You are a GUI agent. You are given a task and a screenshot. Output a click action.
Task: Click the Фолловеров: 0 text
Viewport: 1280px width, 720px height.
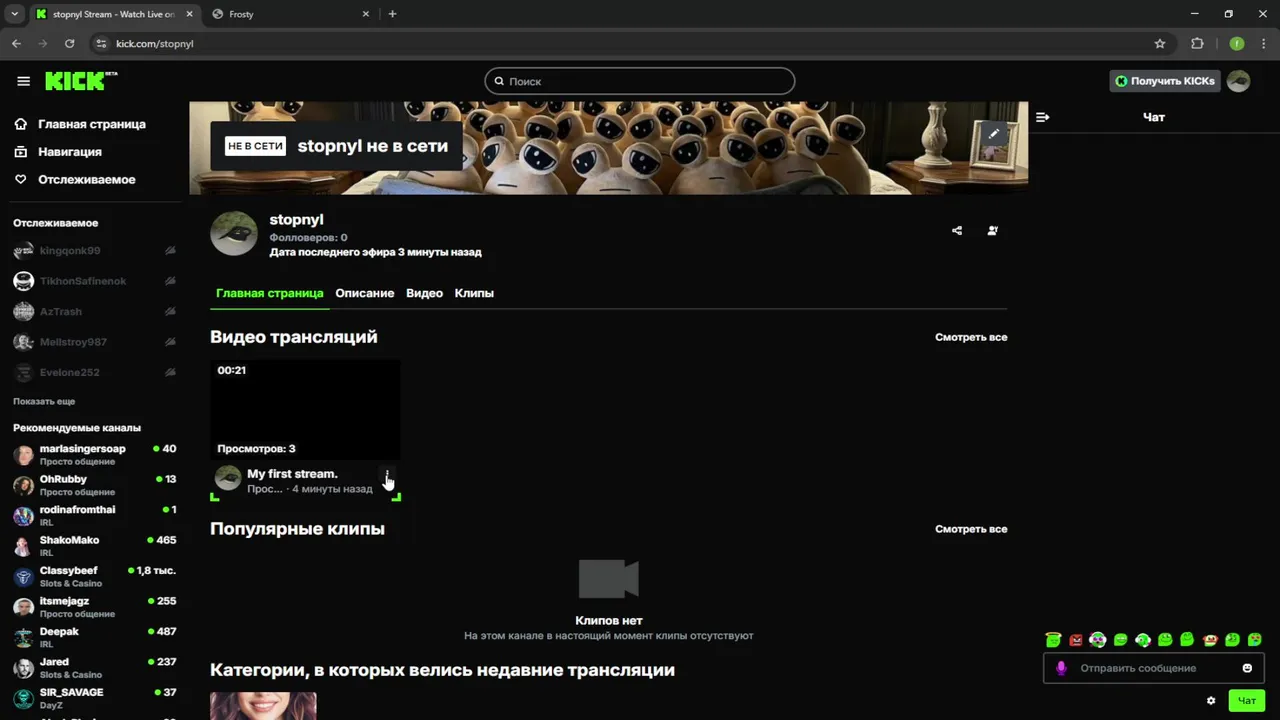pos(308,238)
